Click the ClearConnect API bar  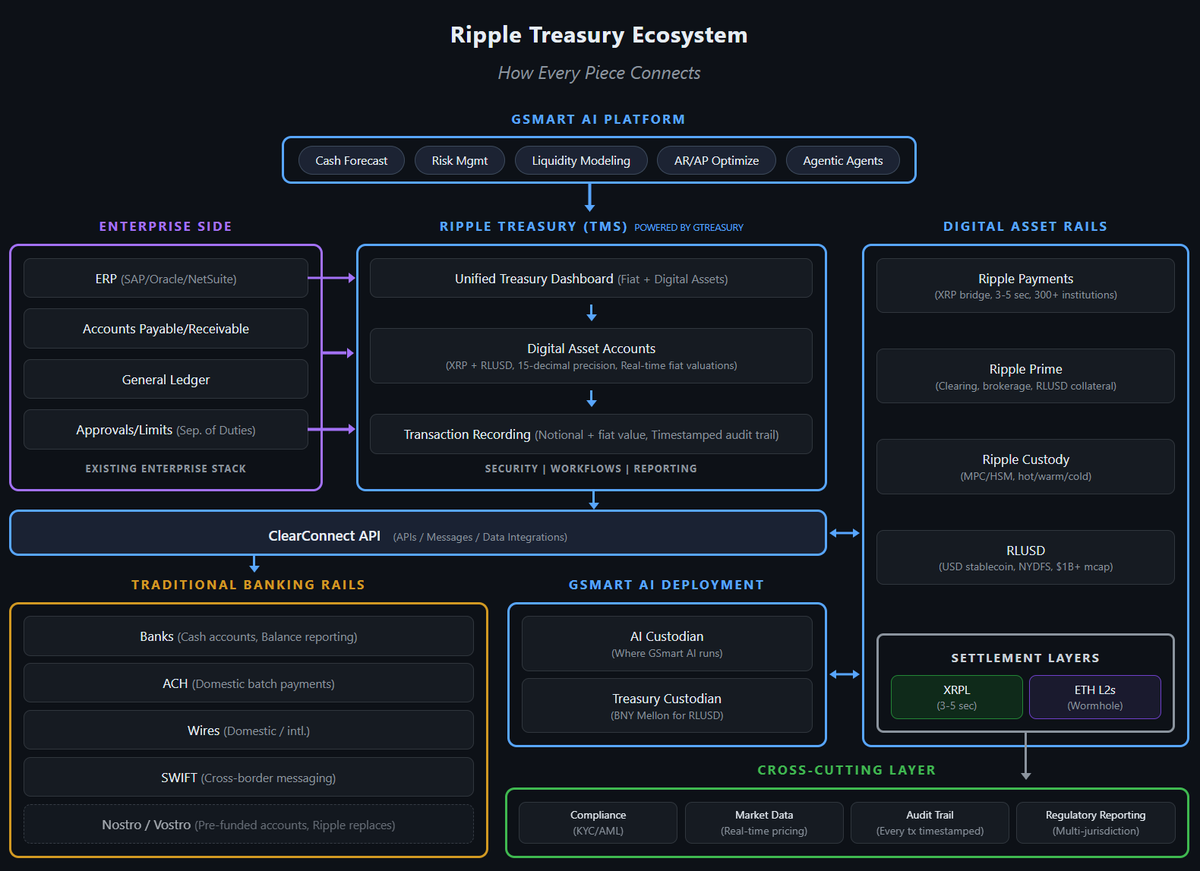pos(418,533)
